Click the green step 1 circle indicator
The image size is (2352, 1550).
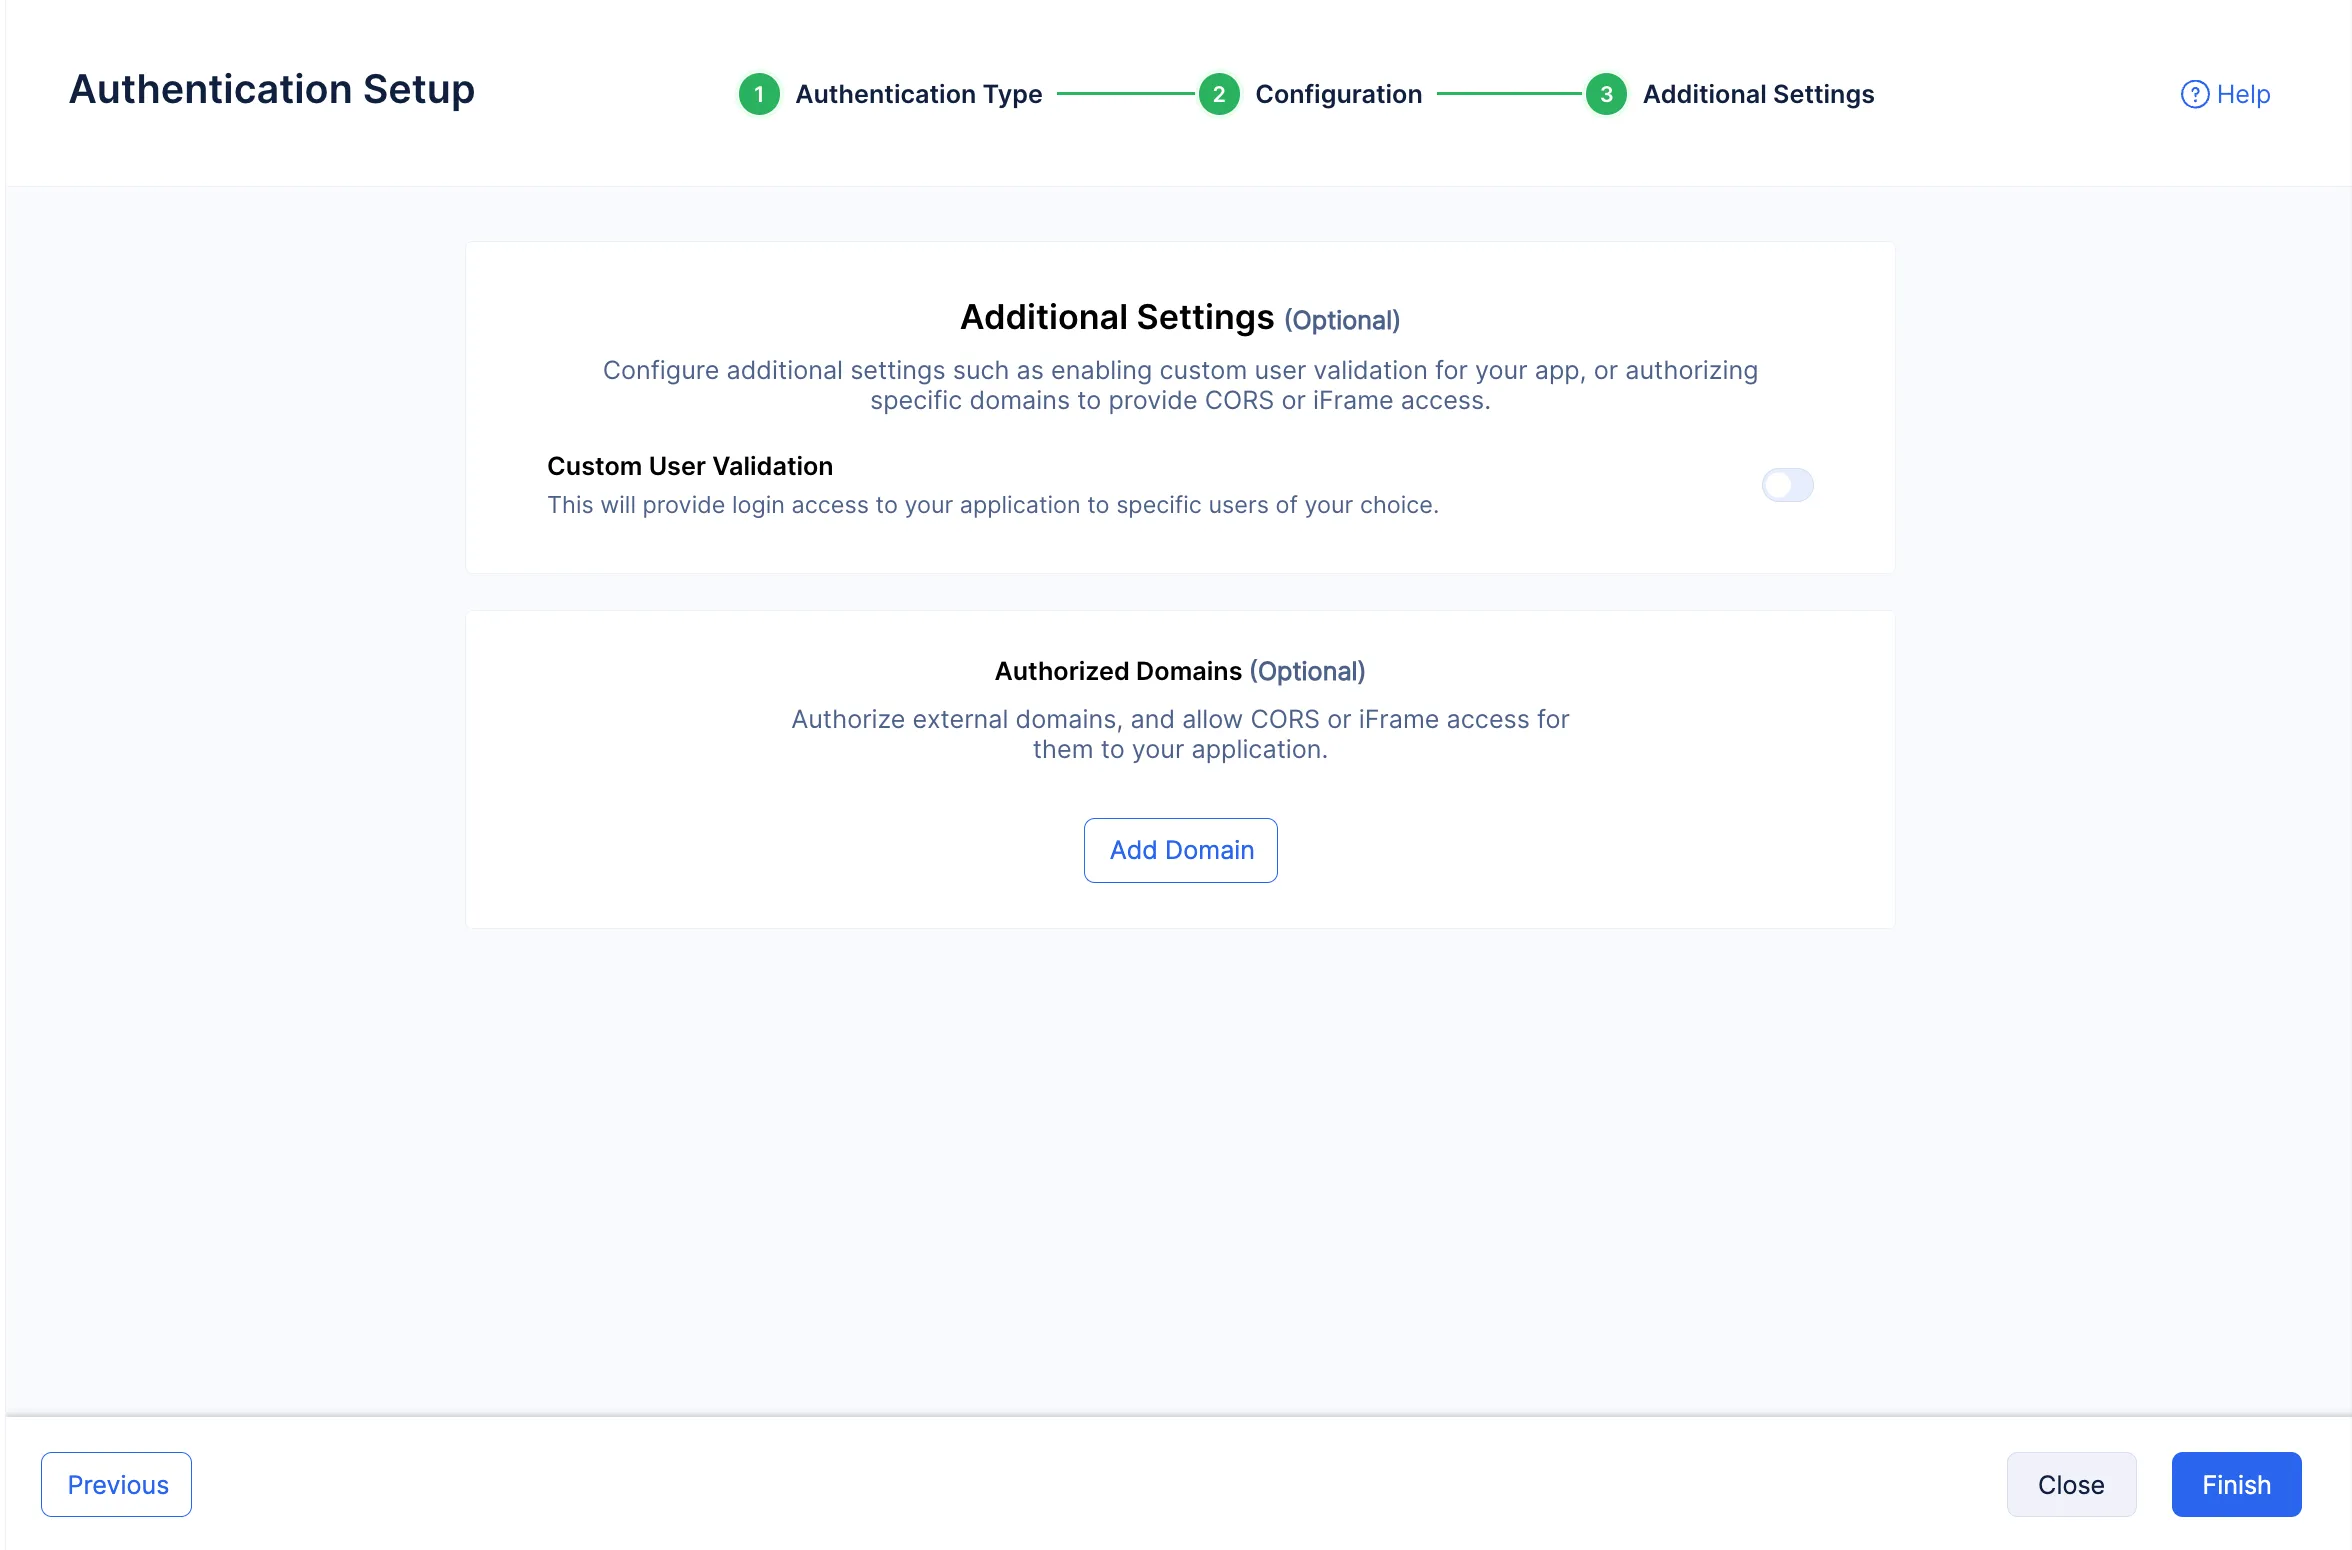coord(760,94)
